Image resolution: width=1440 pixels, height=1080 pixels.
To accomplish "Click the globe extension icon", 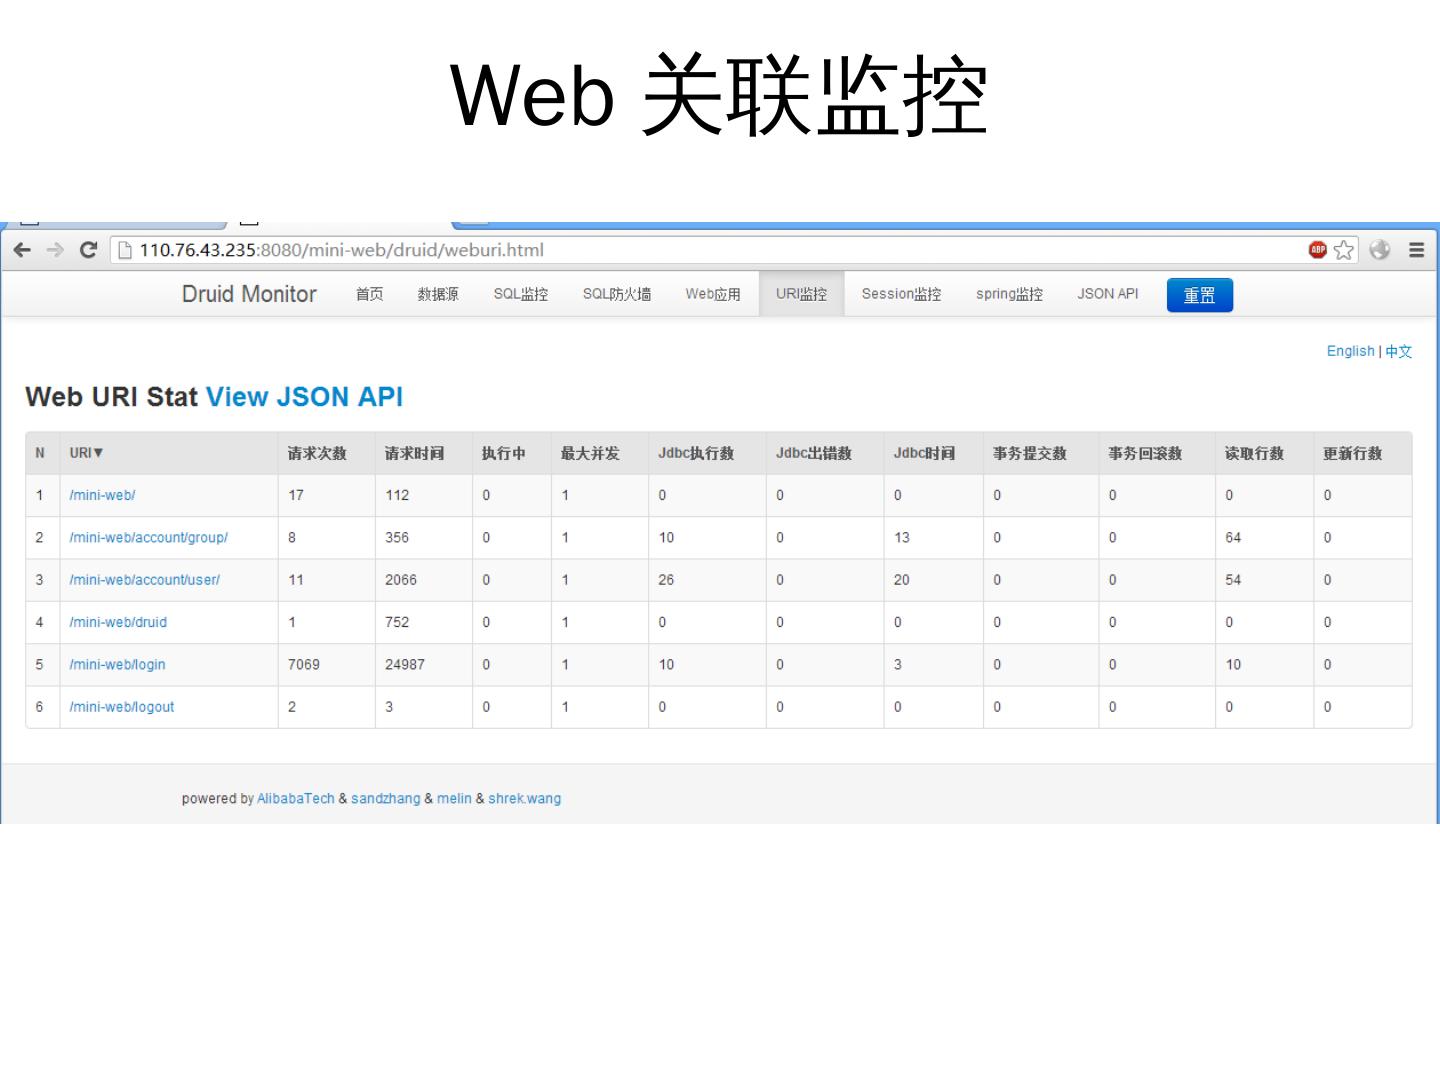I will pos(1380,250).
